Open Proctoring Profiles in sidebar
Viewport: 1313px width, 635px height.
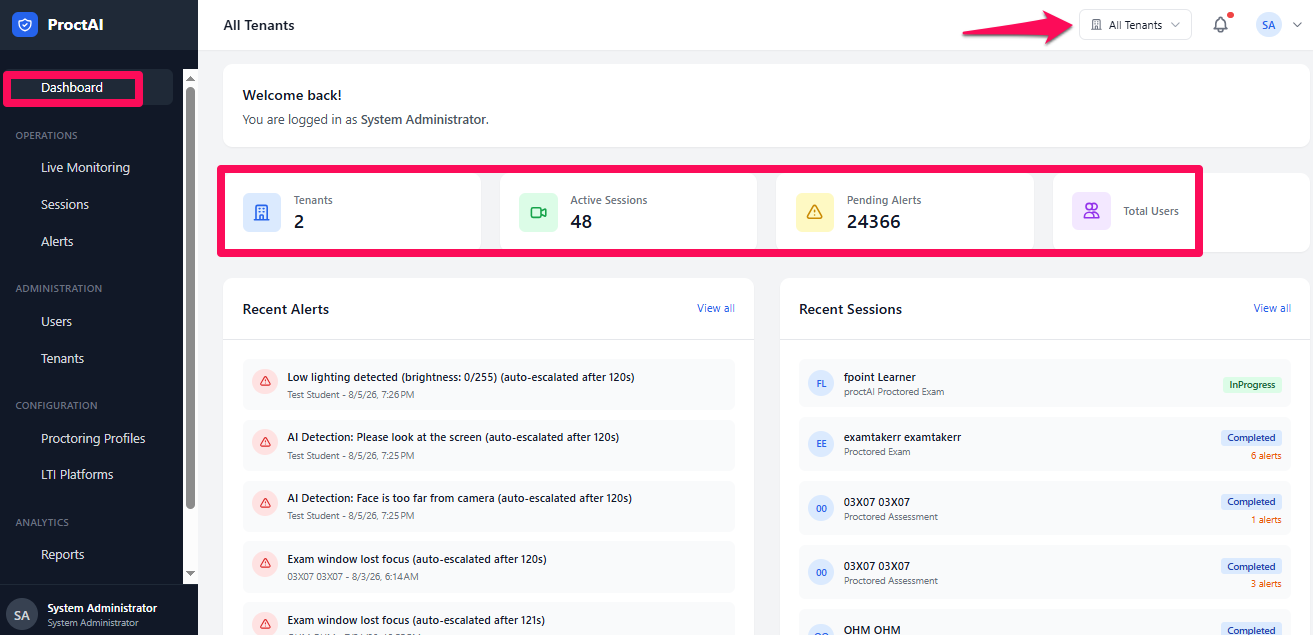[93, 439]
